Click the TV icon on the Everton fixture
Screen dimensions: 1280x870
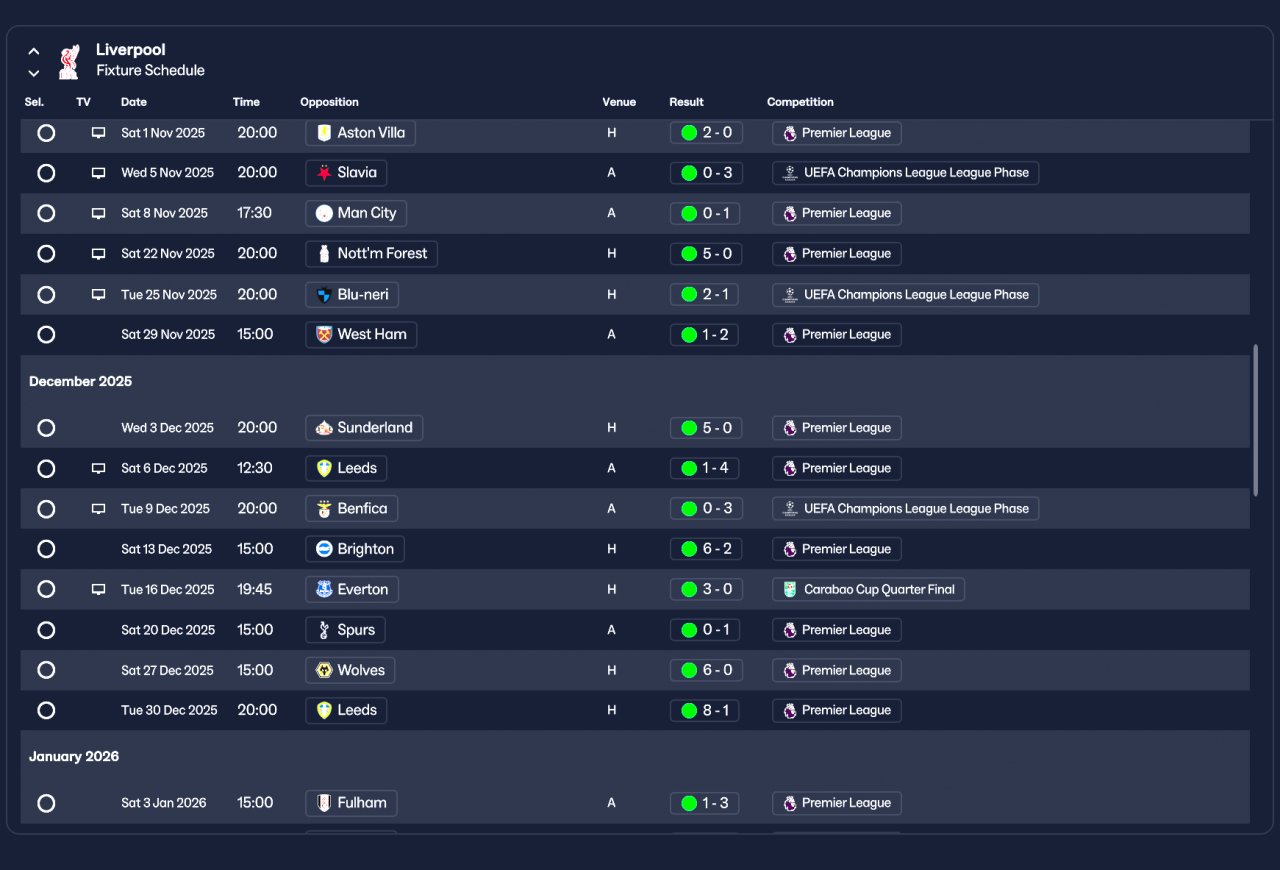click(98, 590)
